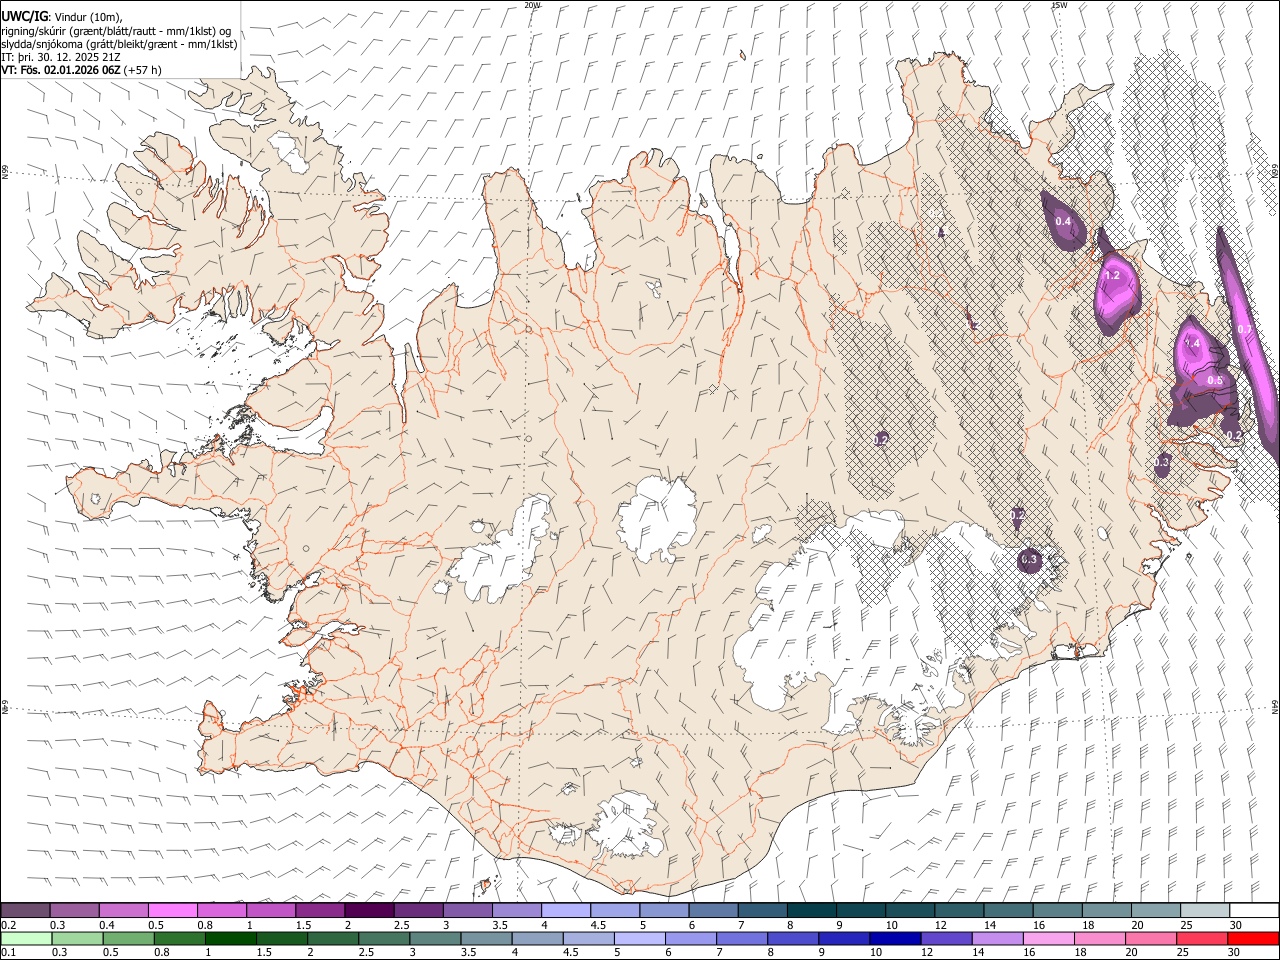Pick the pale mint first swatch in rain legend
The width and height of the screenshot is (1280, 960).
tap(26, 939)
